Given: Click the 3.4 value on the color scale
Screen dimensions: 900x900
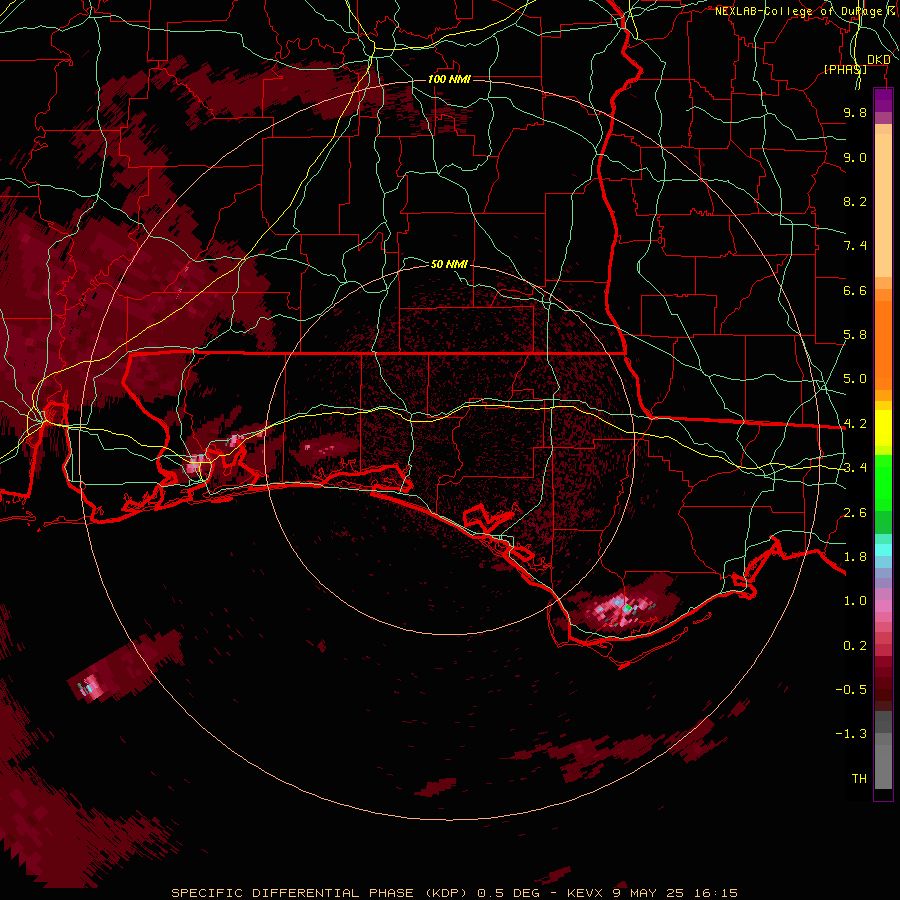Looking at the screenshot, I should click(855, 468).
